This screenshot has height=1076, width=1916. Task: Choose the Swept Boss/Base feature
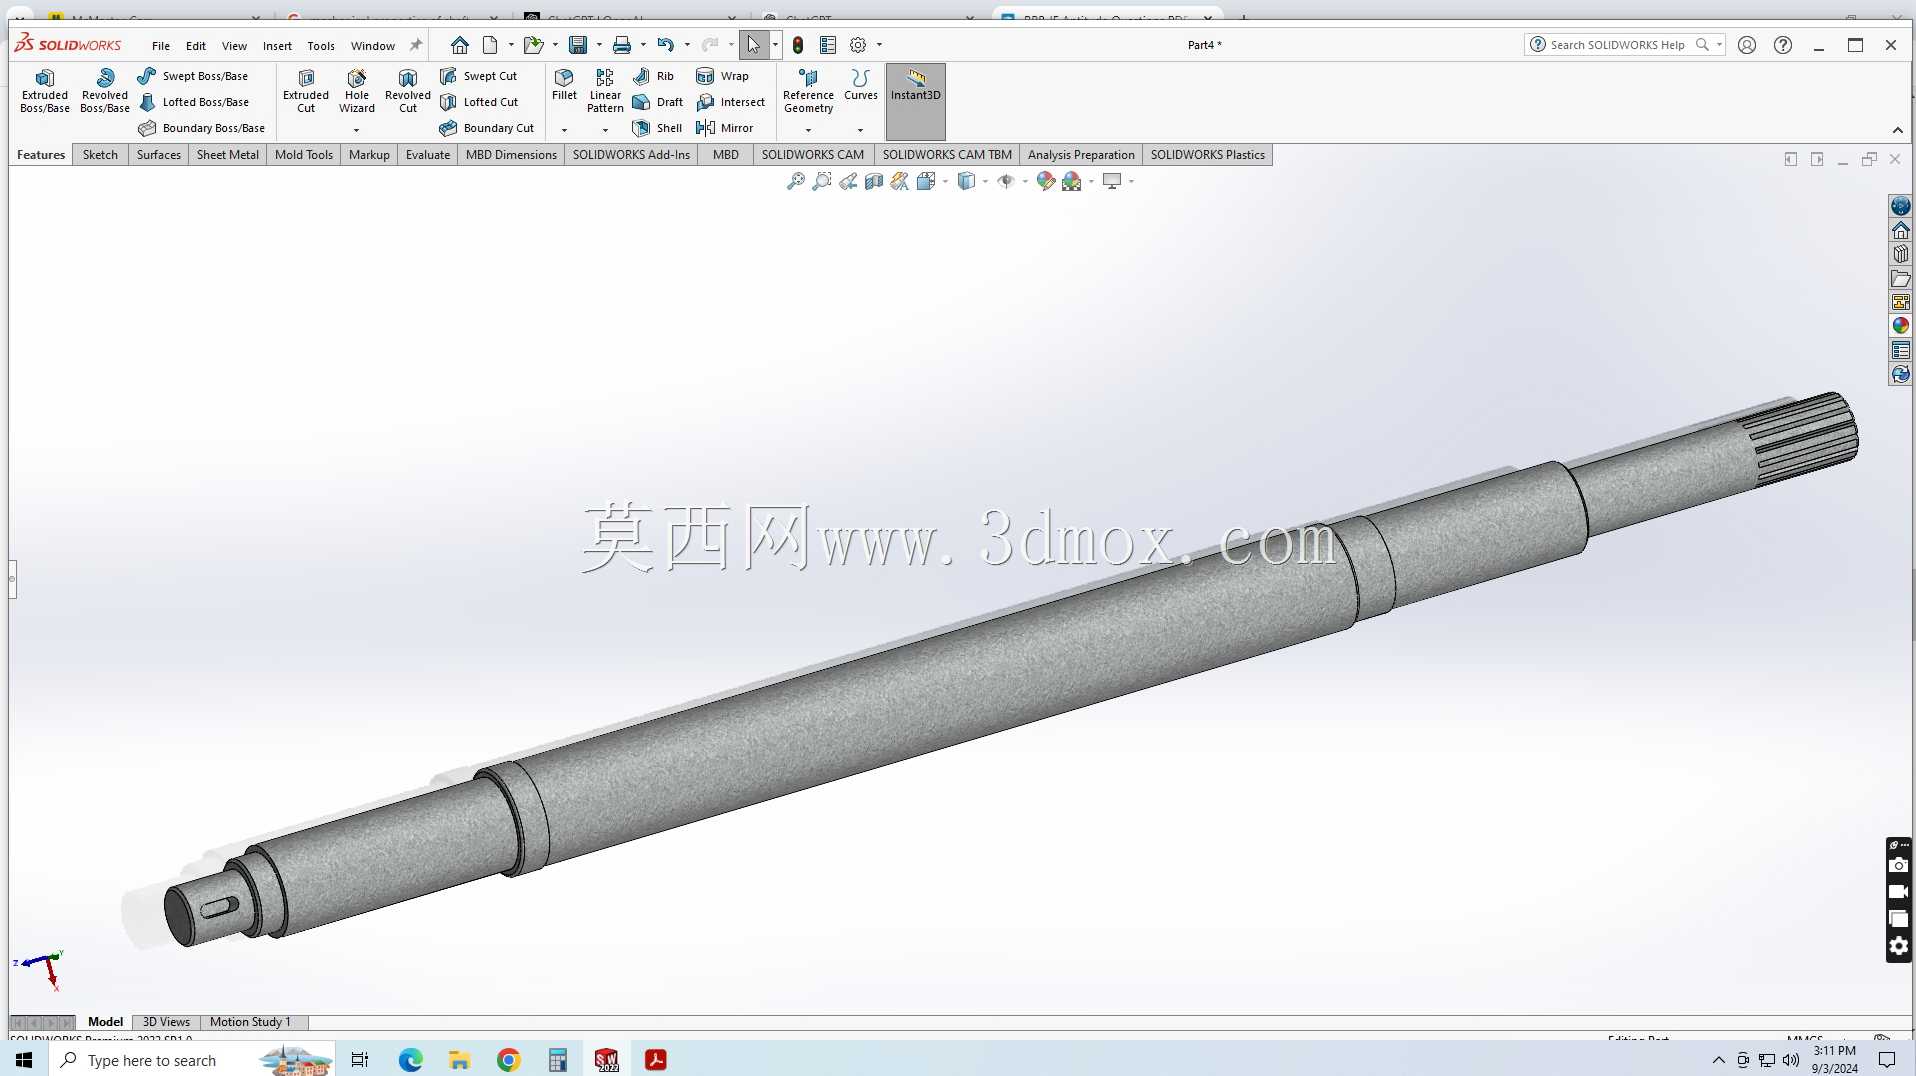pos(193,76)
